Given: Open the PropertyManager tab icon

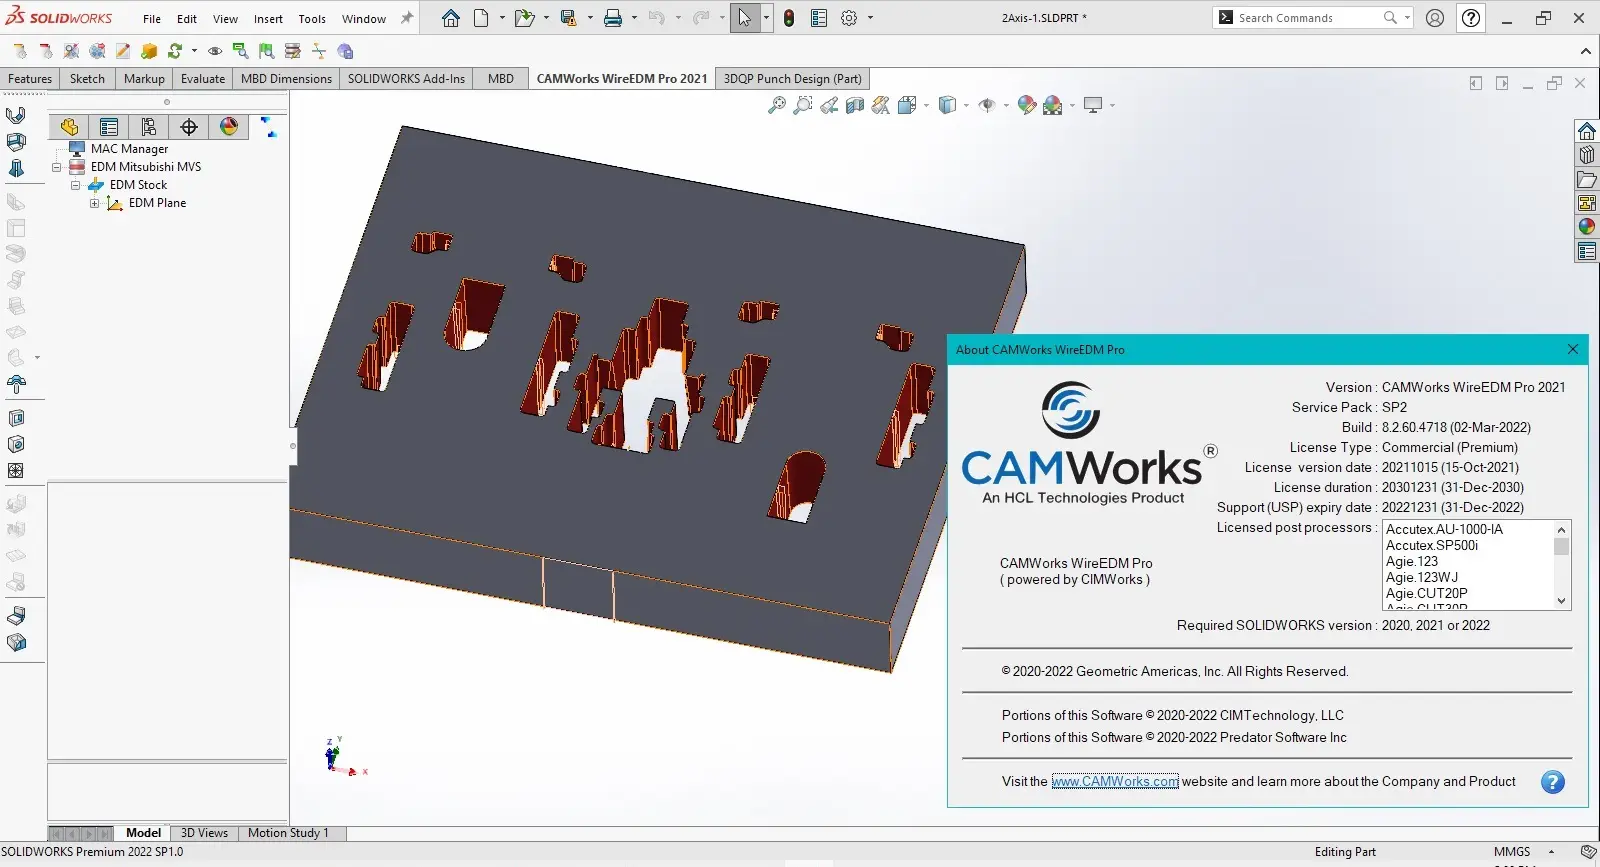Looking at the screenshot, I should click(109, 127).
